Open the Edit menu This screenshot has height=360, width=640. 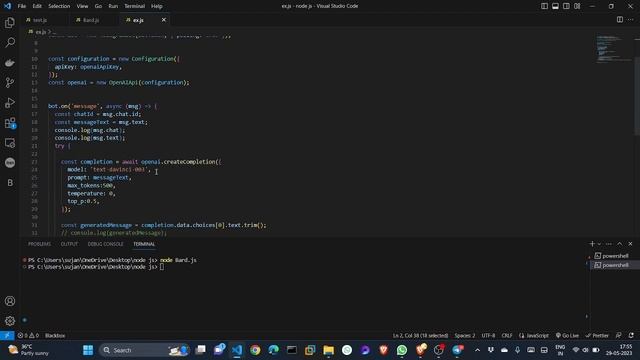(x=37, y=6)
